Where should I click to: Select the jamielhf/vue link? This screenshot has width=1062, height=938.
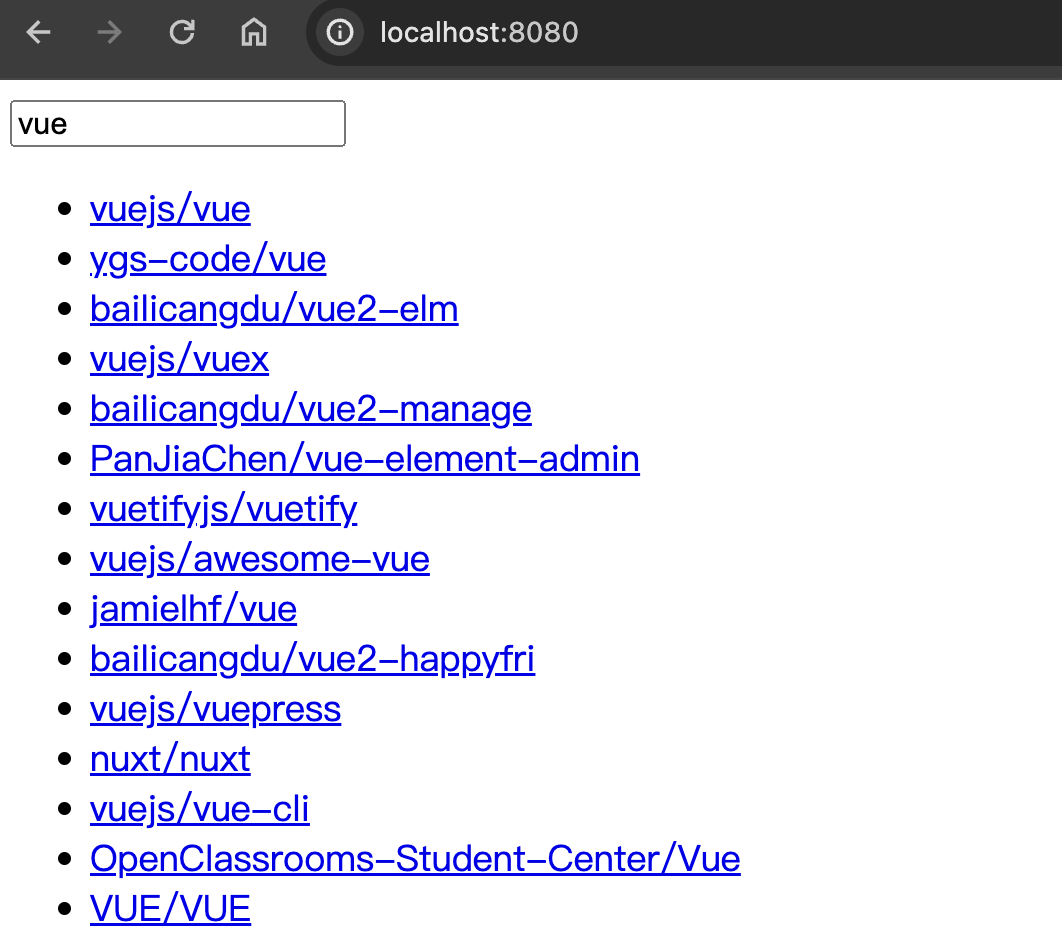click(x=194, y=608)
